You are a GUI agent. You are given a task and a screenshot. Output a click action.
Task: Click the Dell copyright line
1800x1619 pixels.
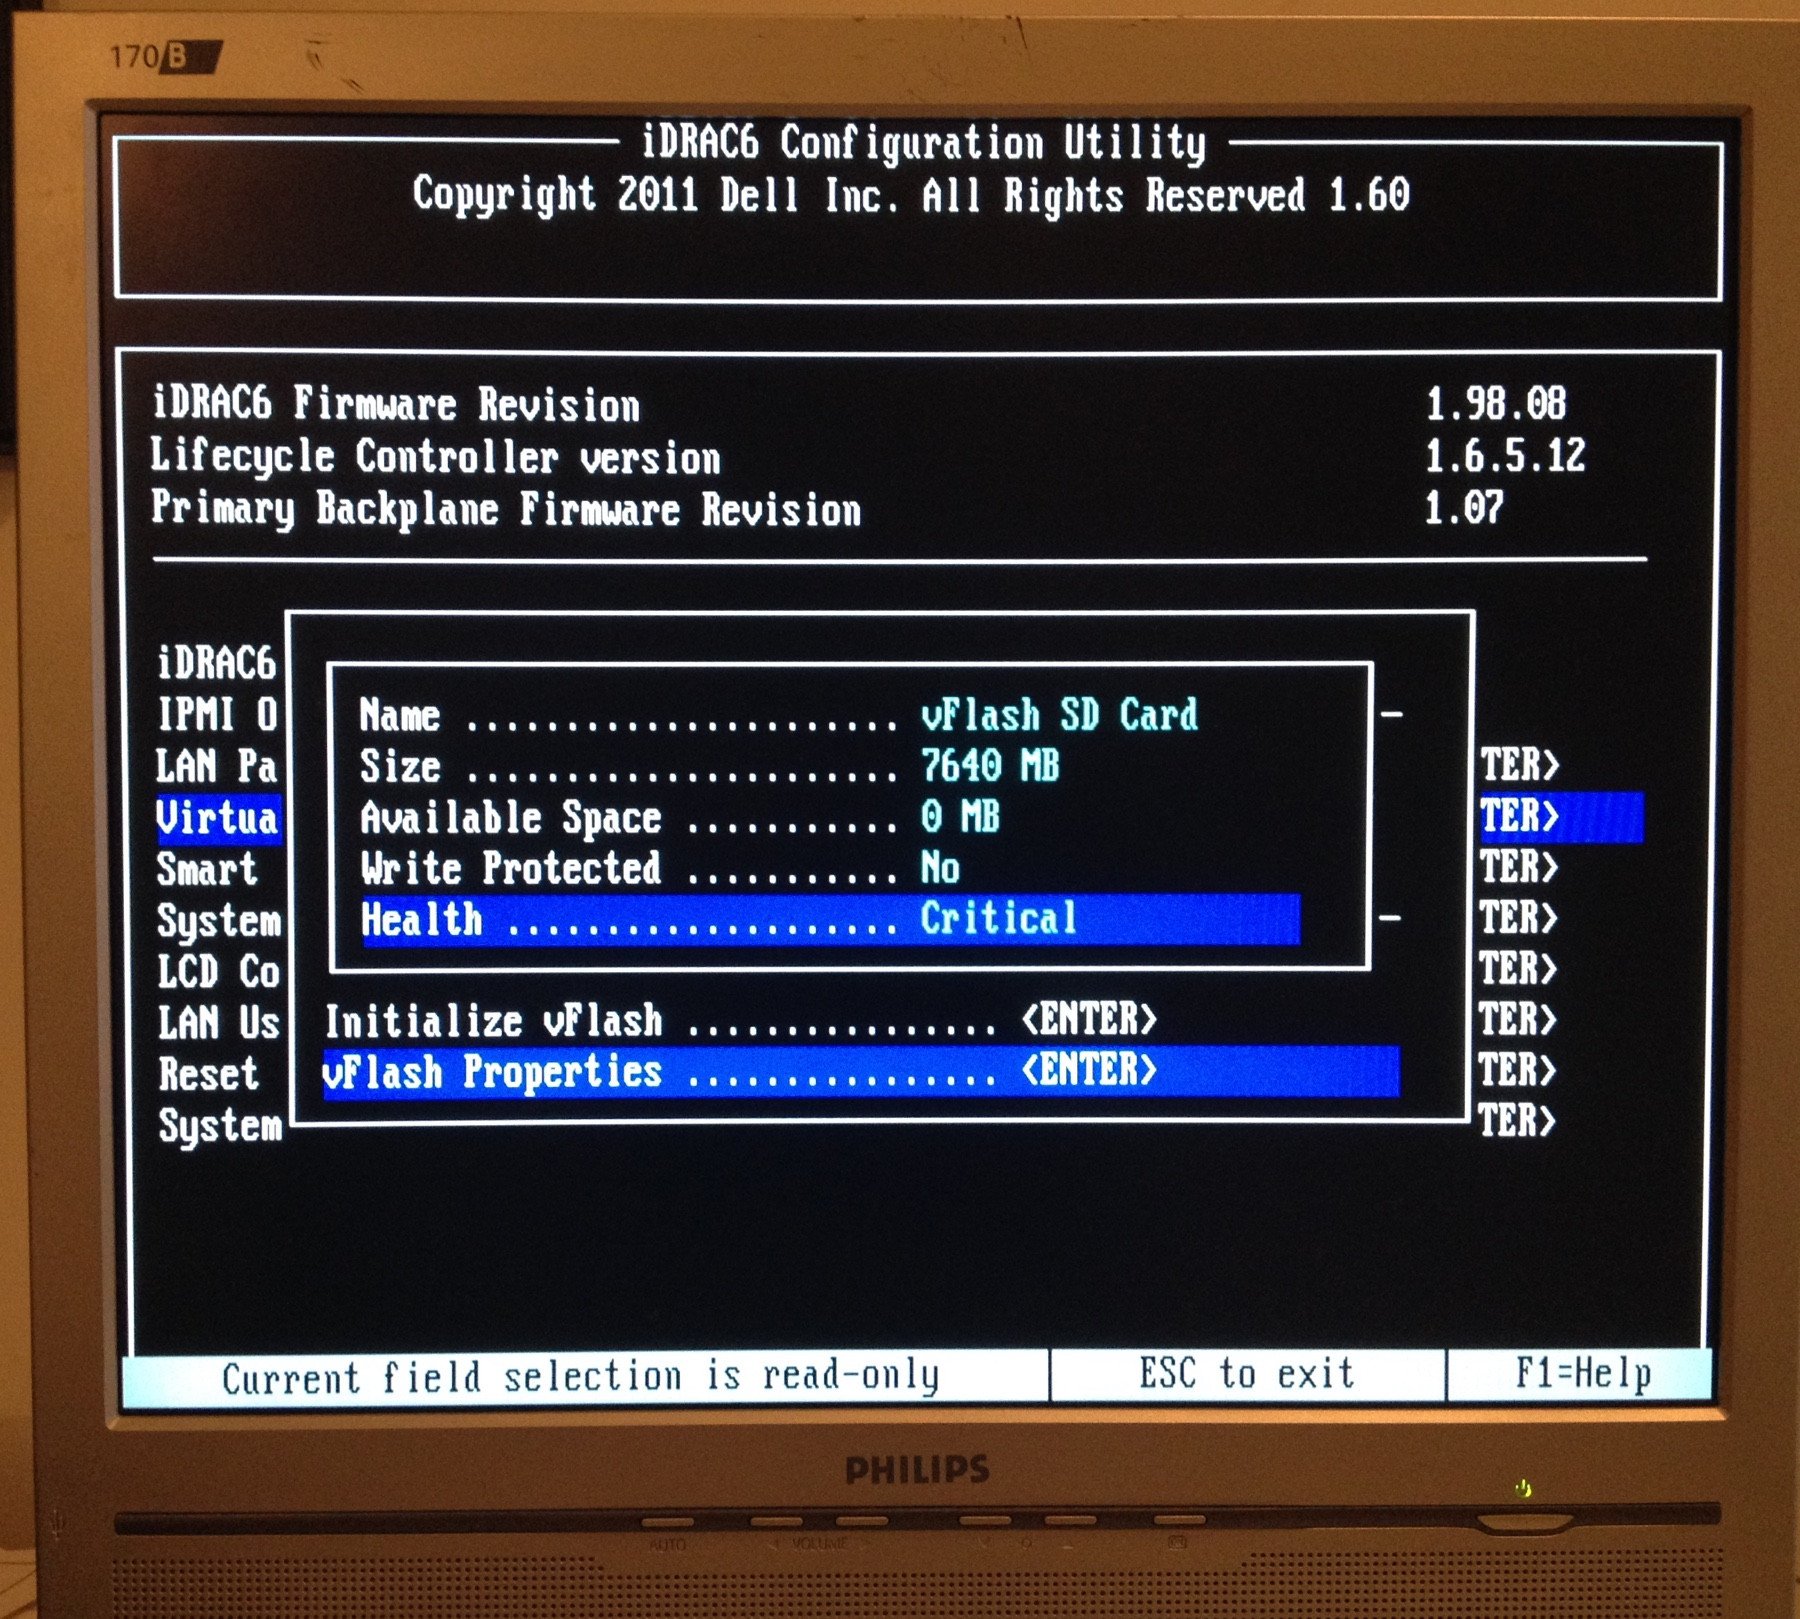[x=911, y=194]
